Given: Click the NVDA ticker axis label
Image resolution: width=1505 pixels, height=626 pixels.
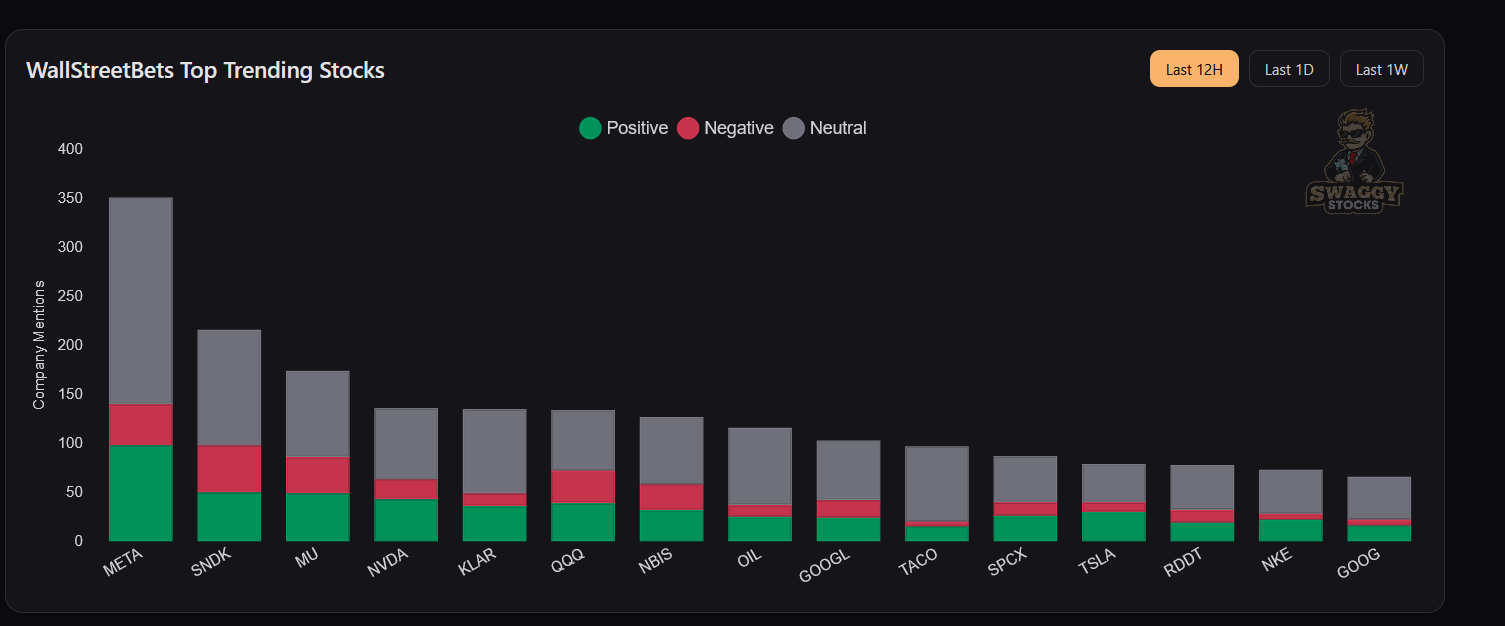Looking at the screenshot, I should pyautogui.click(x=388, y=565).
